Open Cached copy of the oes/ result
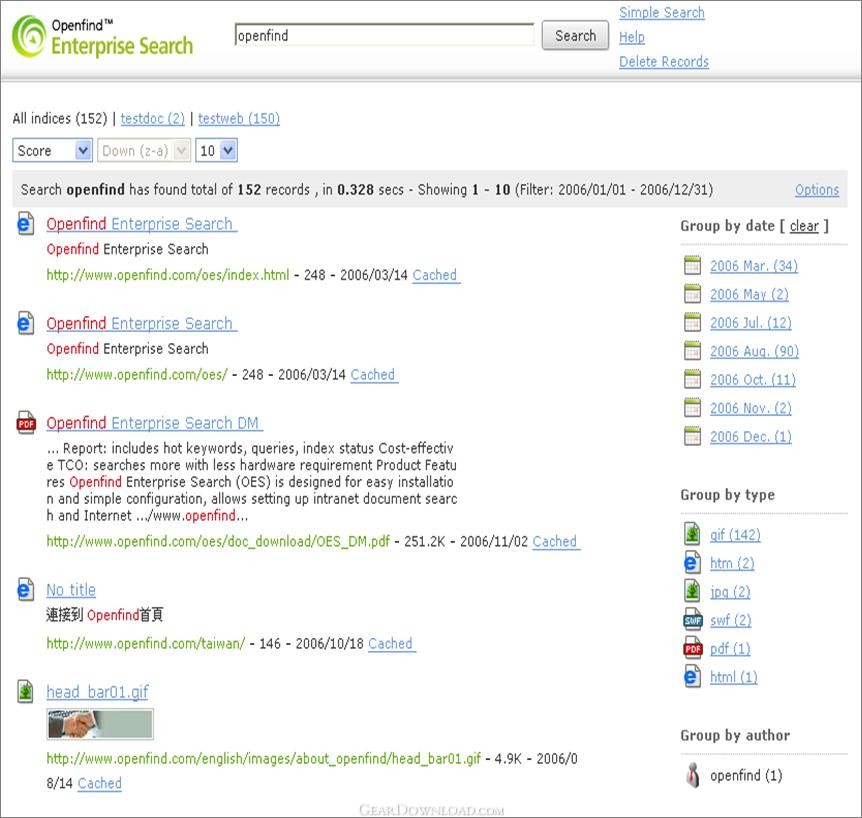 [374, 374]
